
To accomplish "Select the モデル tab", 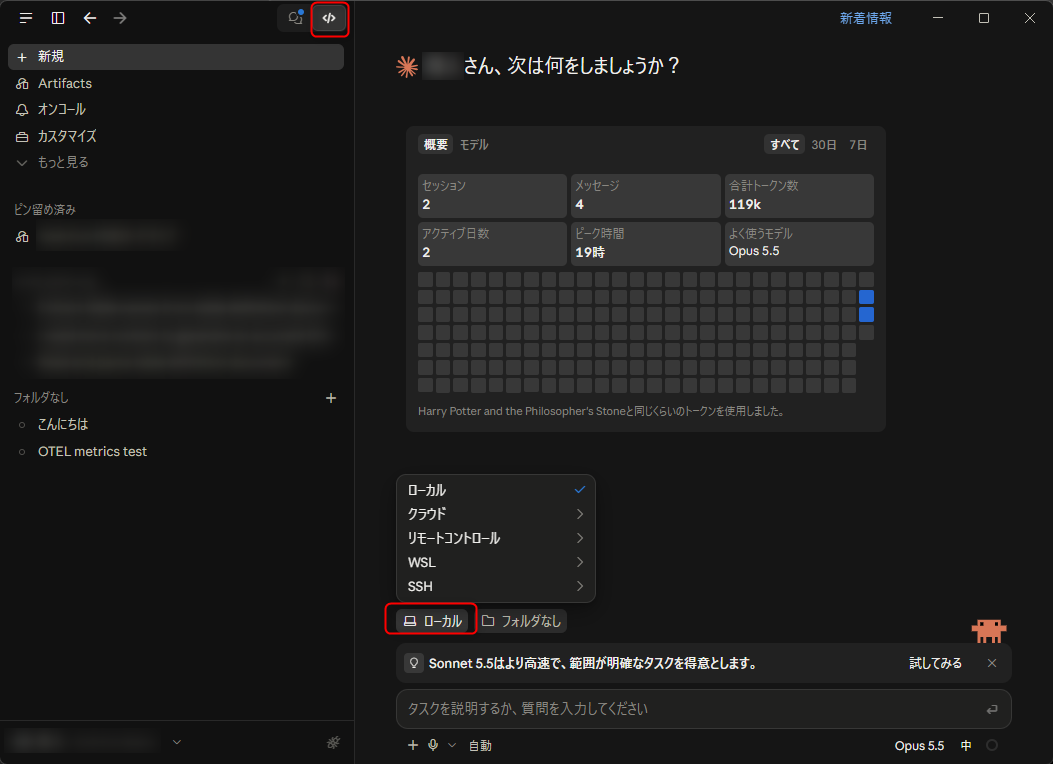I will (x=474, y=144).
